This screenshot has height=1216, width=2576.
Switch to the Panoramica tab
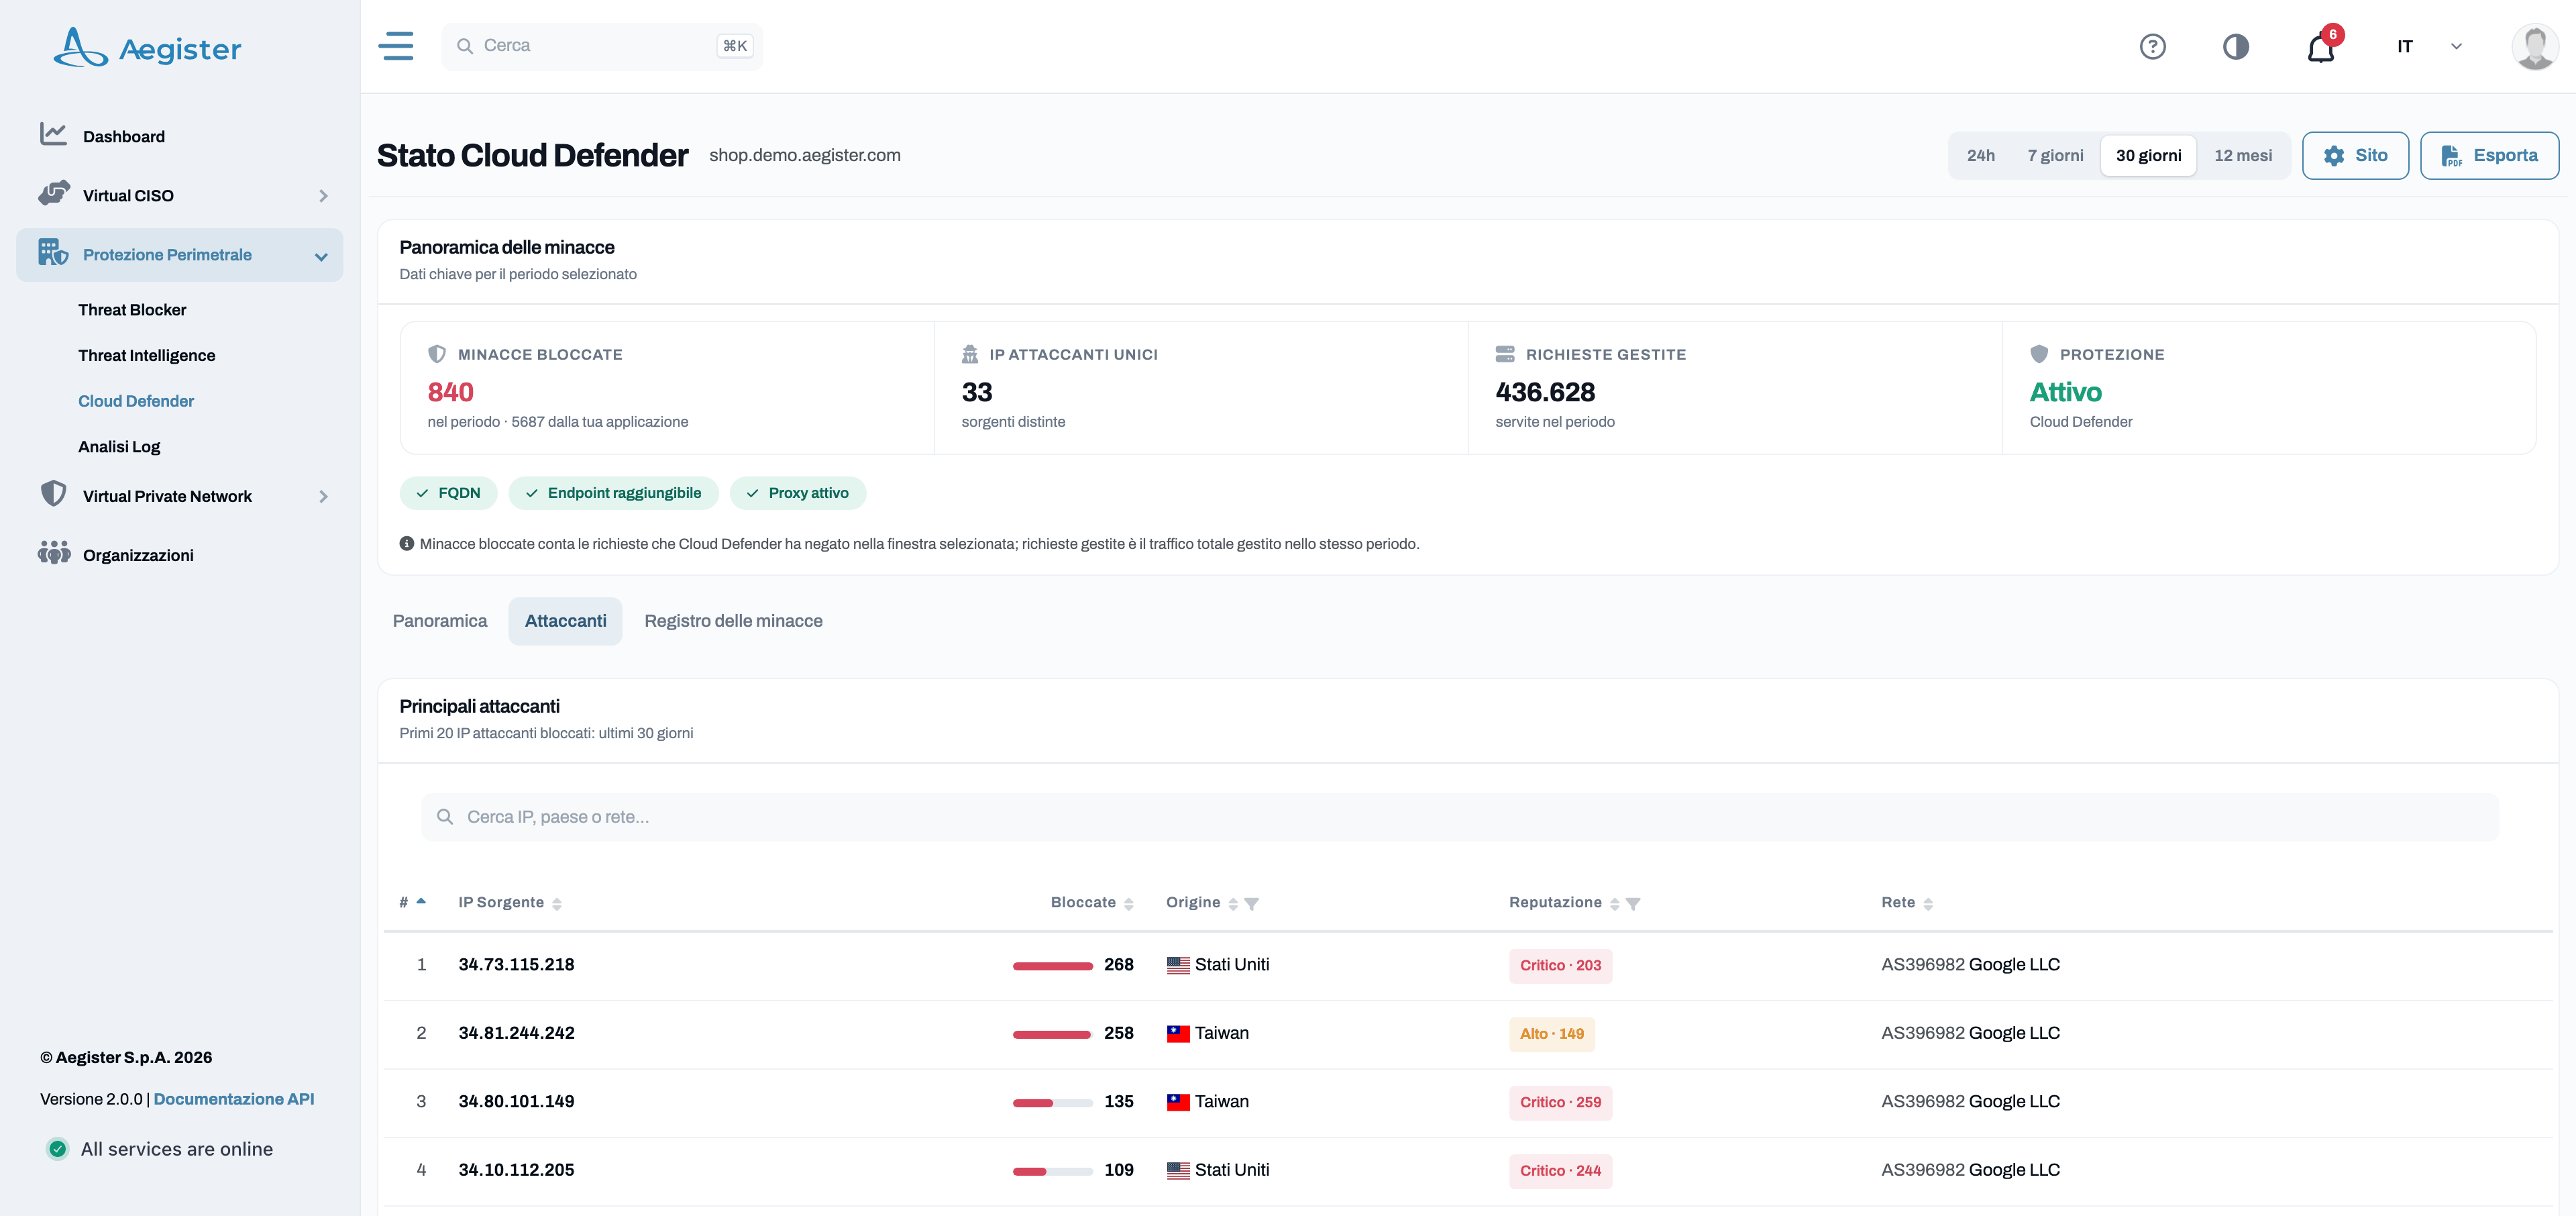point(440,621)
